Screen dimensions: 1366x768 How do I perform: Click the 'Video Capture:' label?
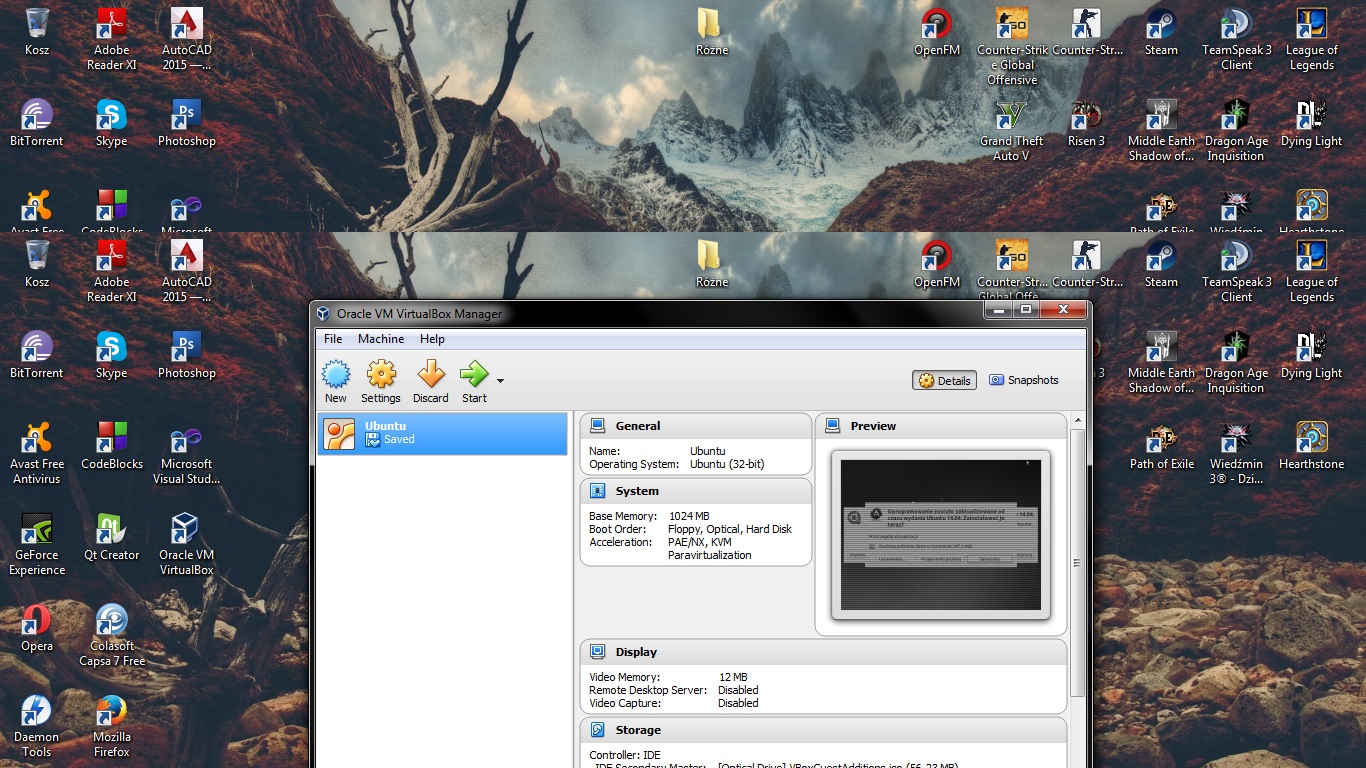click(625, 703)
